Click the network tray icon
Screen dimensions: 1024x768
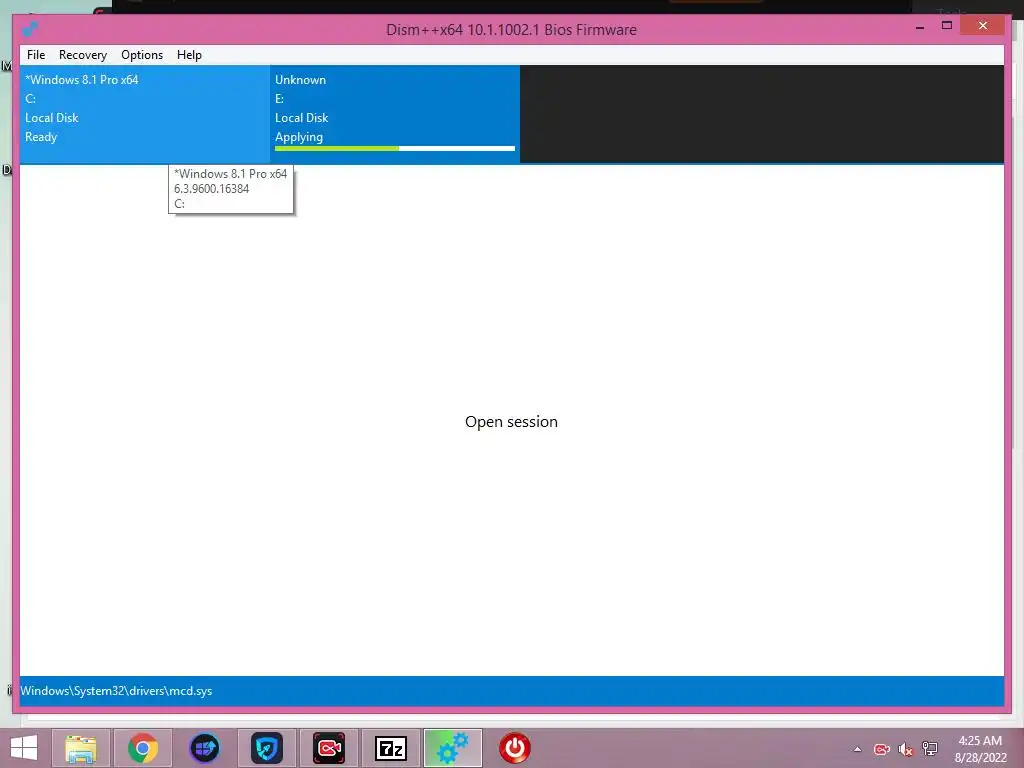tap(929, 749)
